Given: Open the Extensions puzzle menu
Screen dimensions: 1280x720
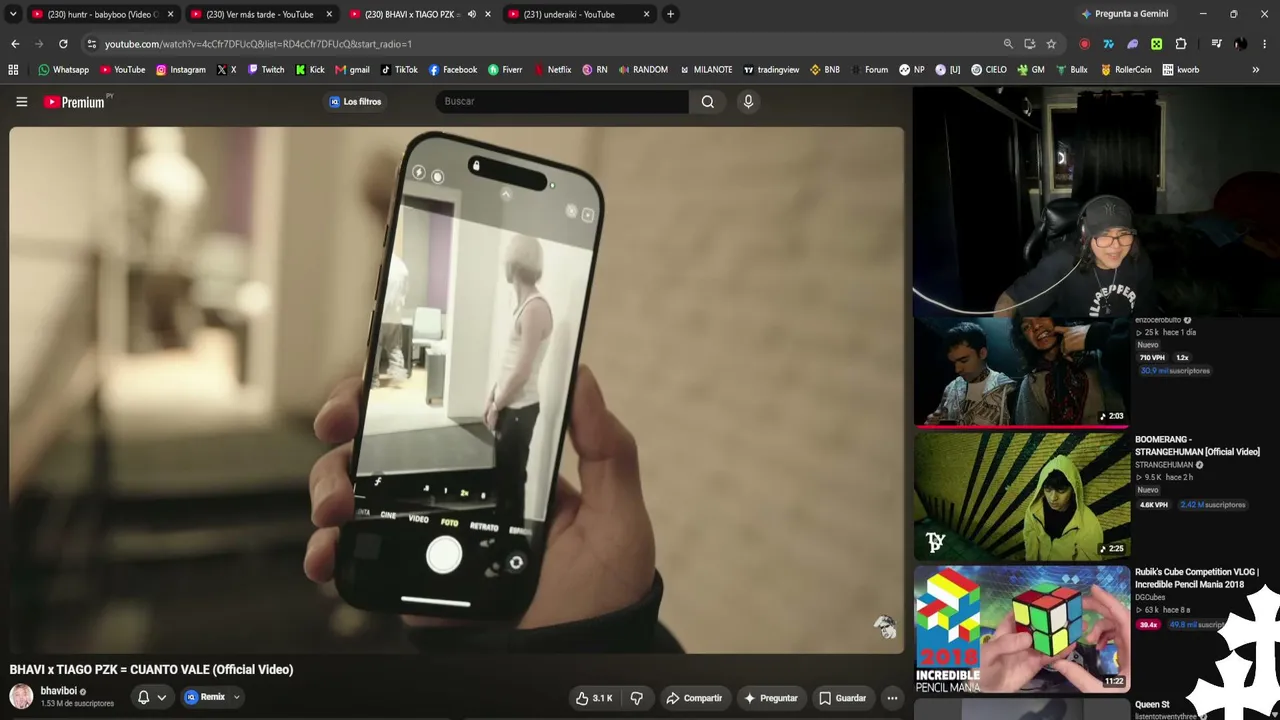Looking at the screenshot, I should click(x=1181, y=44).
